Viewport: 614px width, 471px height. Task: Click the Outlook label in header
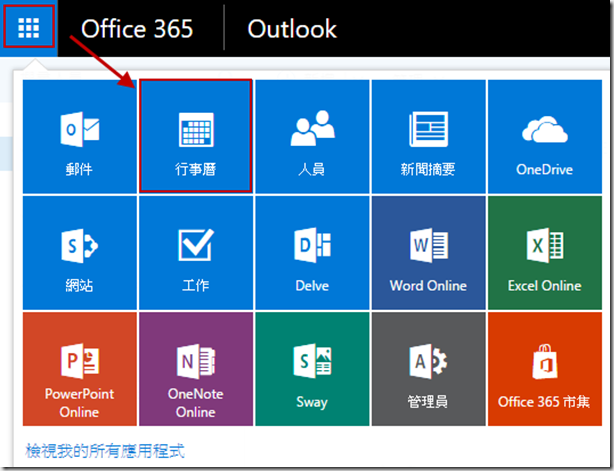pos(292,29)
